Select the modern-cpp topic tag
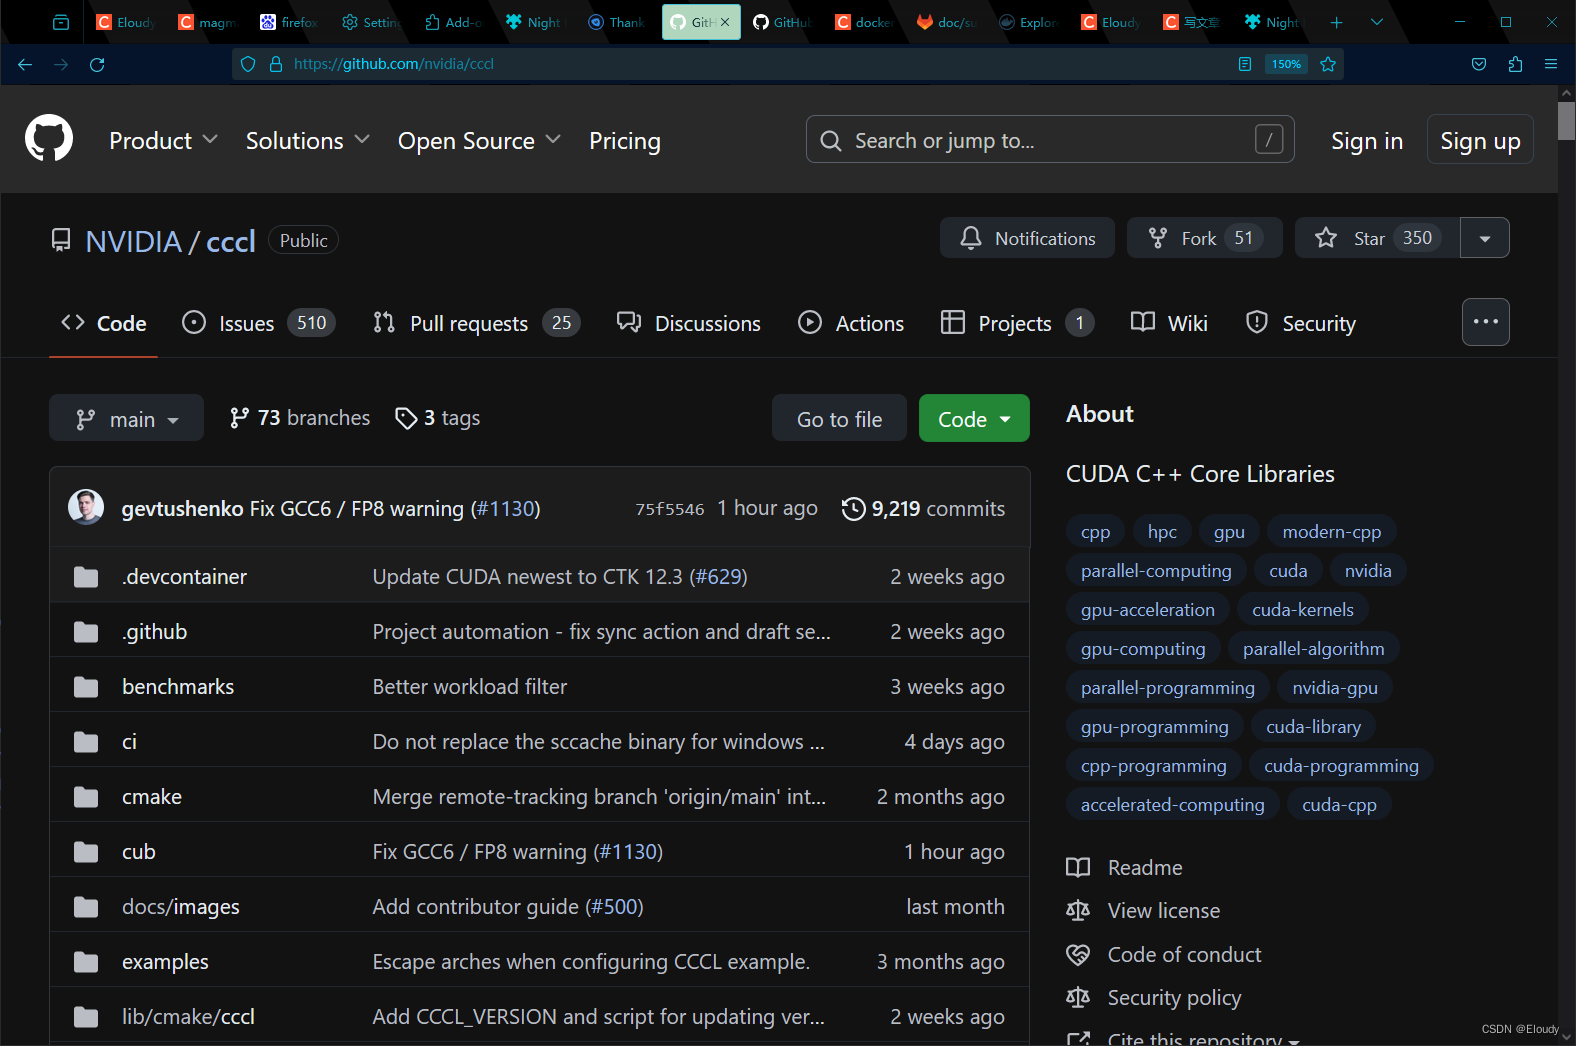This screenshot has width=1576, height=1046. coord(1332,532)
